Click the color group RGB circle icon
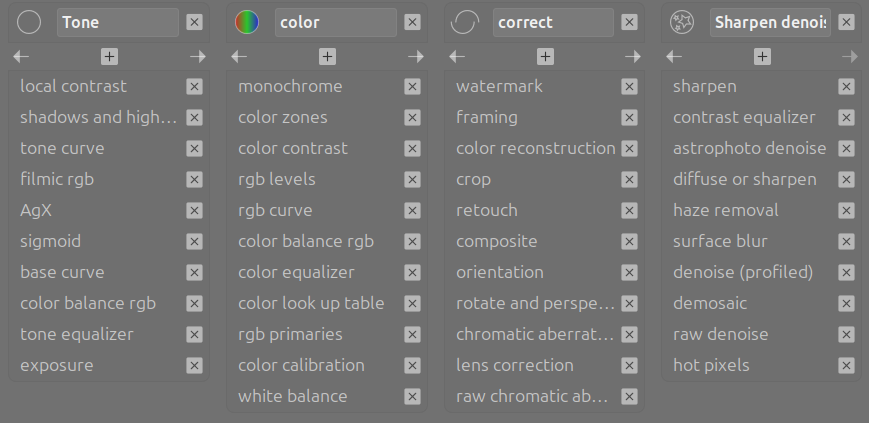This screenshot has width=869, height=423. click(247, 22)
